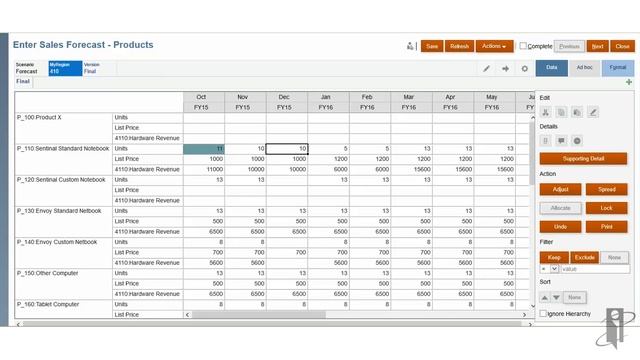Image resolution: width=640 pixels, height=360 pixels.
Task: Click the round icon under Details
Action: tap(577, 141)
